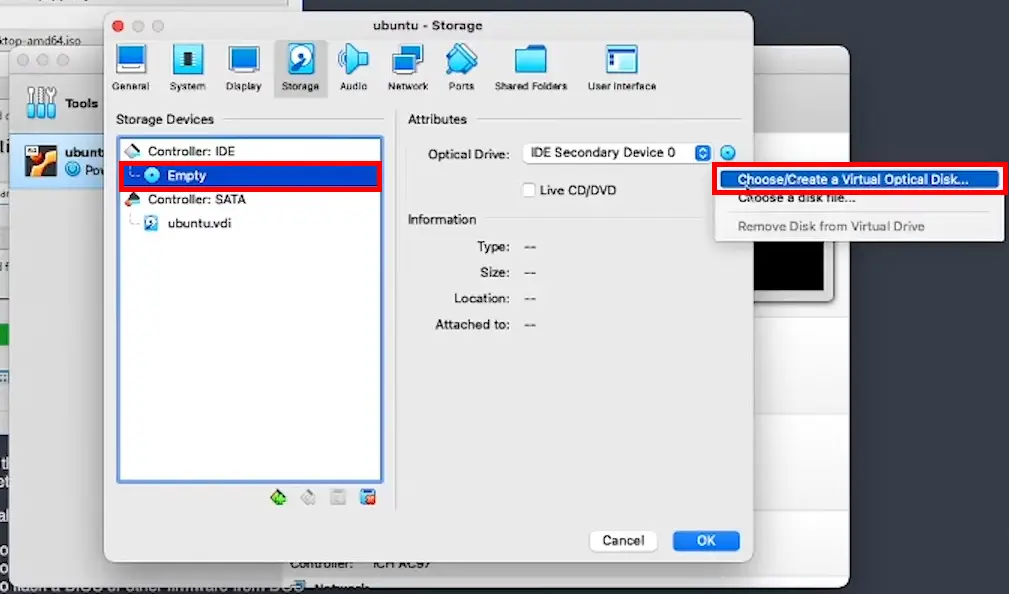Click the add controller icon below storage list
Viewport: 1009px width, 594px height.
point(278,497)
